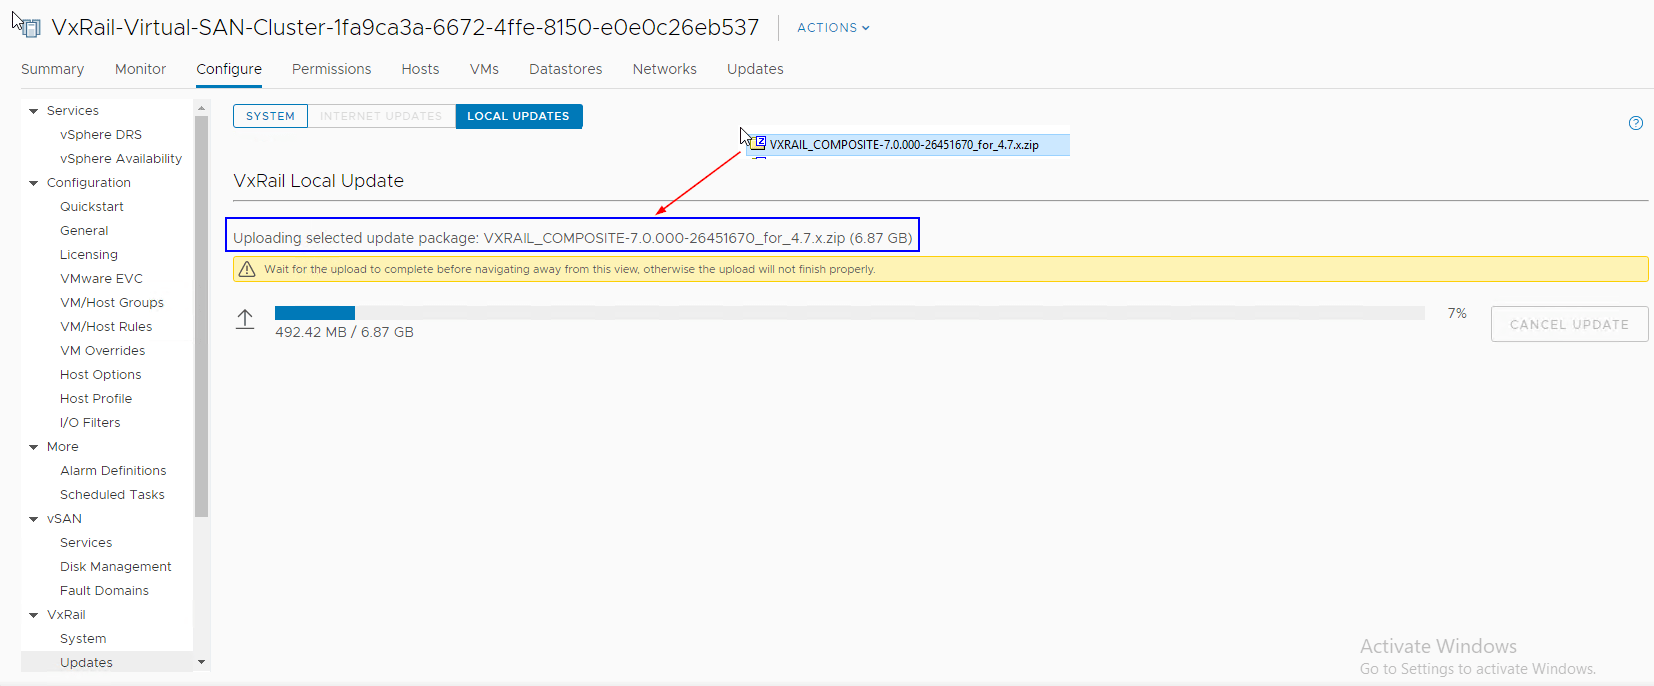
Task: Select the INTERNET UPDATES toggle option
Action: click(381, 116)
